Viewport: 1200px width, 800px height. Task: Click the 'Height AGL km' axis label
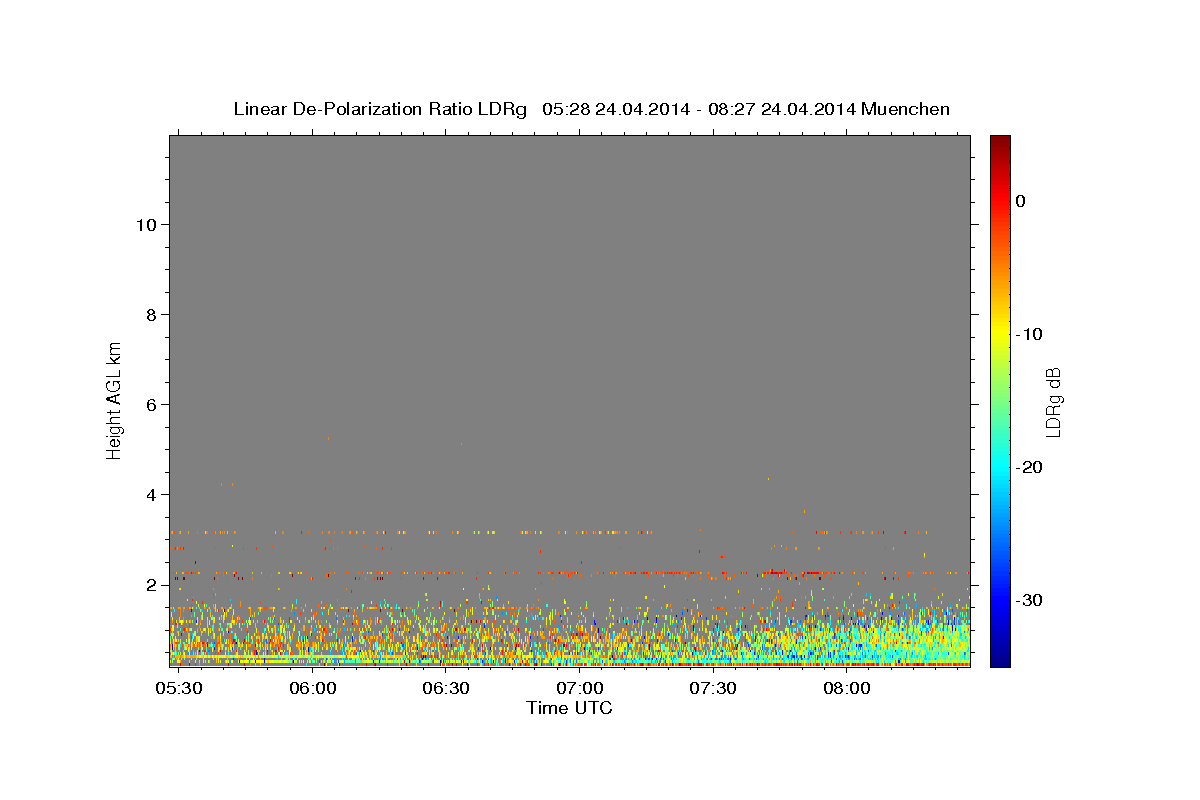click(115, 399)
